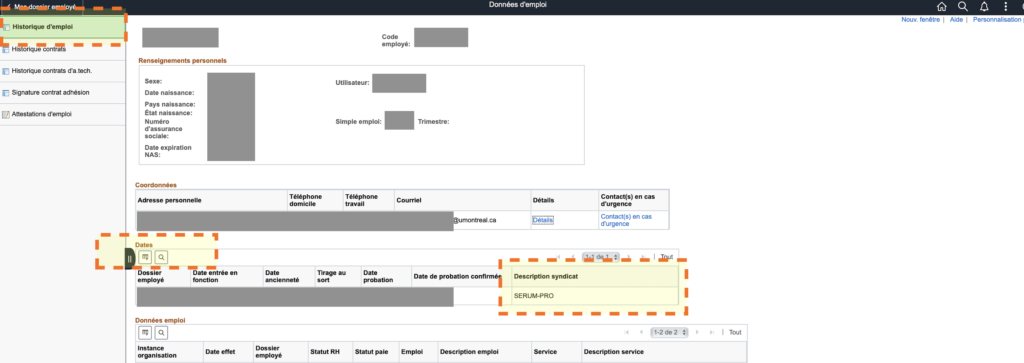Open Historique contrats d'a.tech. item
Screen dimensions: 1024x363
[x=47, y=71]
